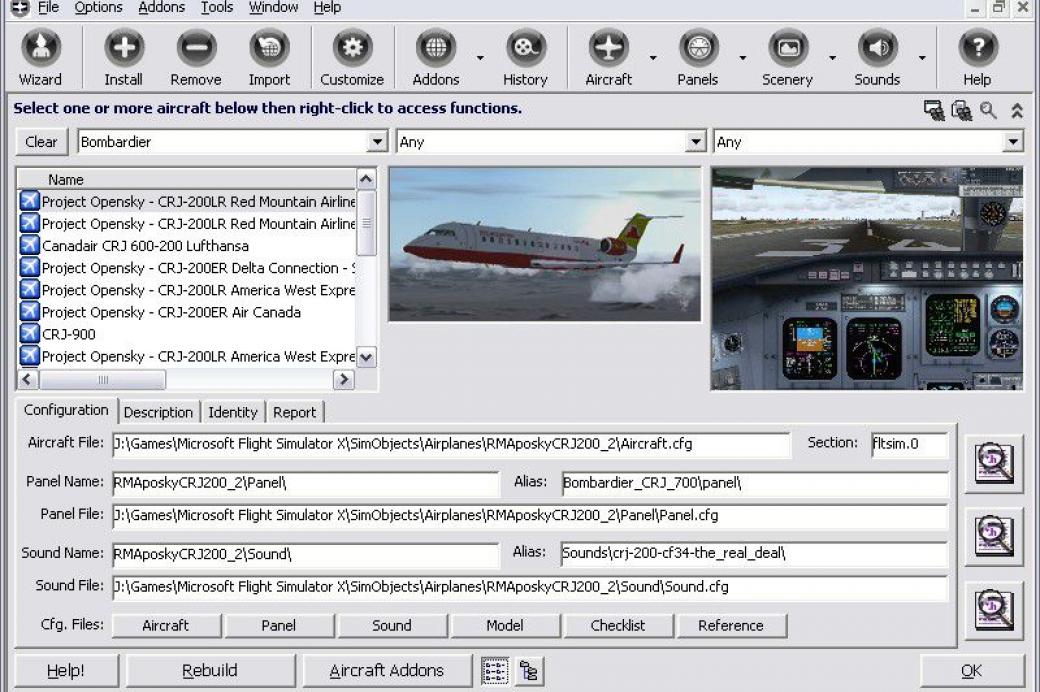1040x692 pixels.
Task: Click the aircraft list scroll-up arrow
Action: click(x=366, y=179)
